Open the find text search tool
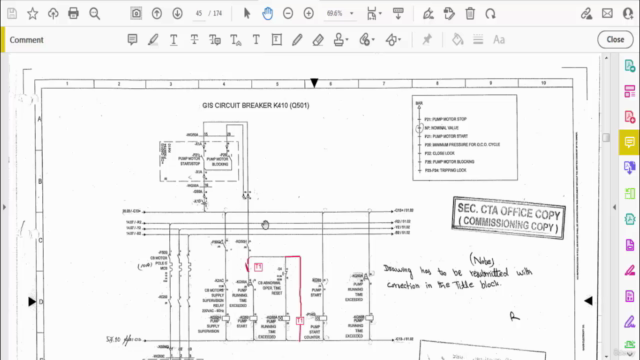 click(95, 14)
